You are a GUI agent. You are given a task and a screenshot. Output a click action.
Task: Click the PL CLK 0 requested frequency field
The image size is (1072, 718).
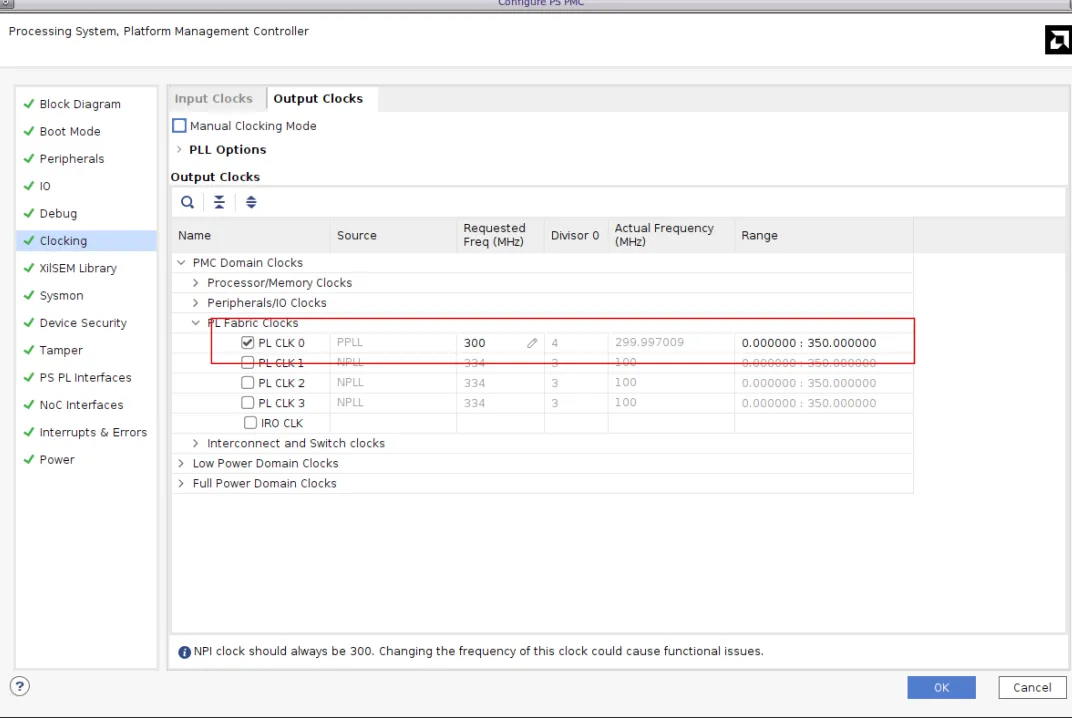coord(500,343)
